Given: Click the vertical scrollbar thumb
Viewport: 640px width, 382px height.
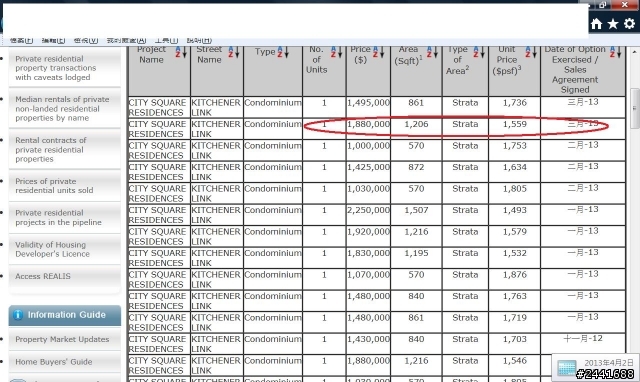Looking at the screenshot, I should (x=635, y=109).
